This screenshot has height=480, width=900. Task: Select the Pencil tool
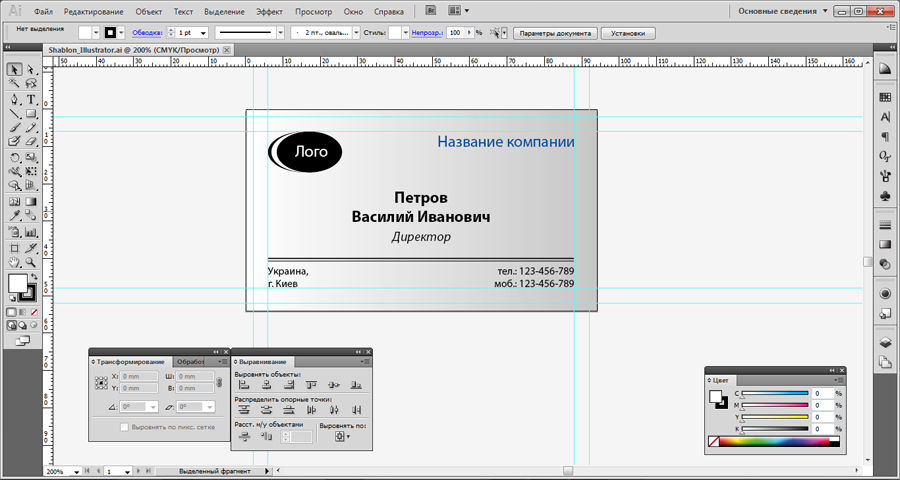pyautogui.click(x=31, y=127)
